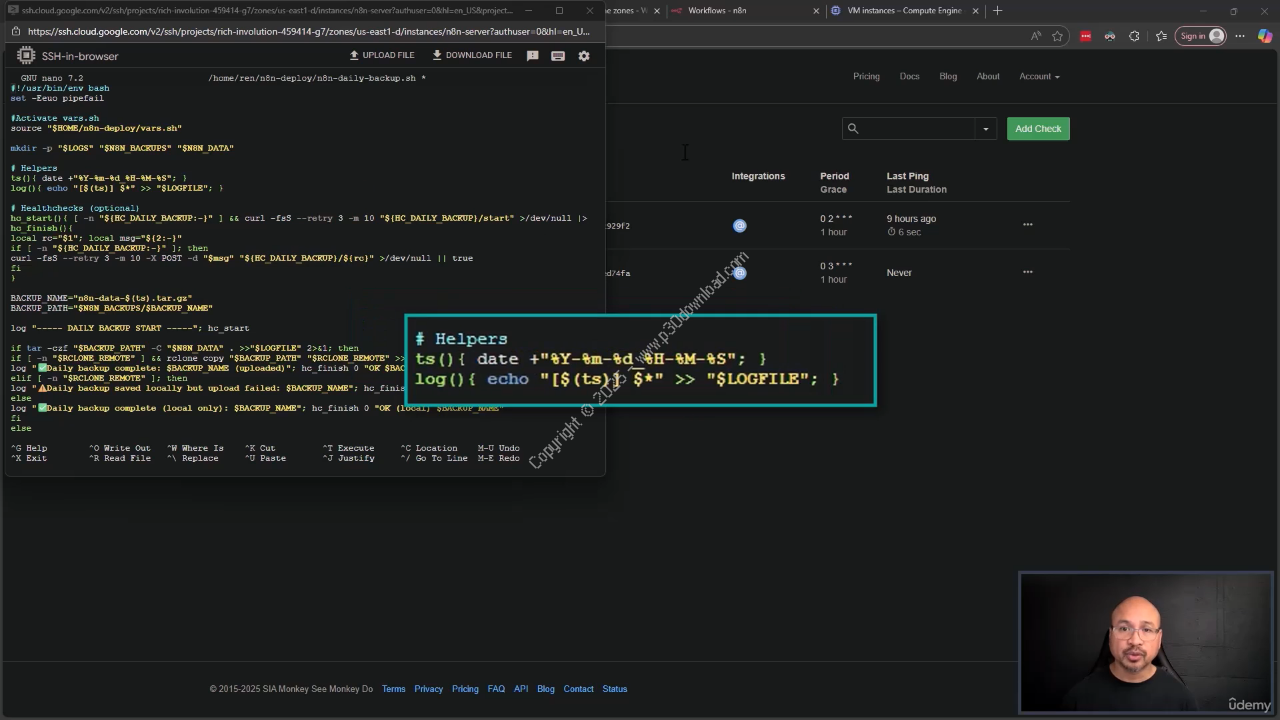Switch to the Workflows - n8n tab
Image resolution: width=1280 pixels, height=720 pixels.
pyautogui.click(x=717, y=11)
